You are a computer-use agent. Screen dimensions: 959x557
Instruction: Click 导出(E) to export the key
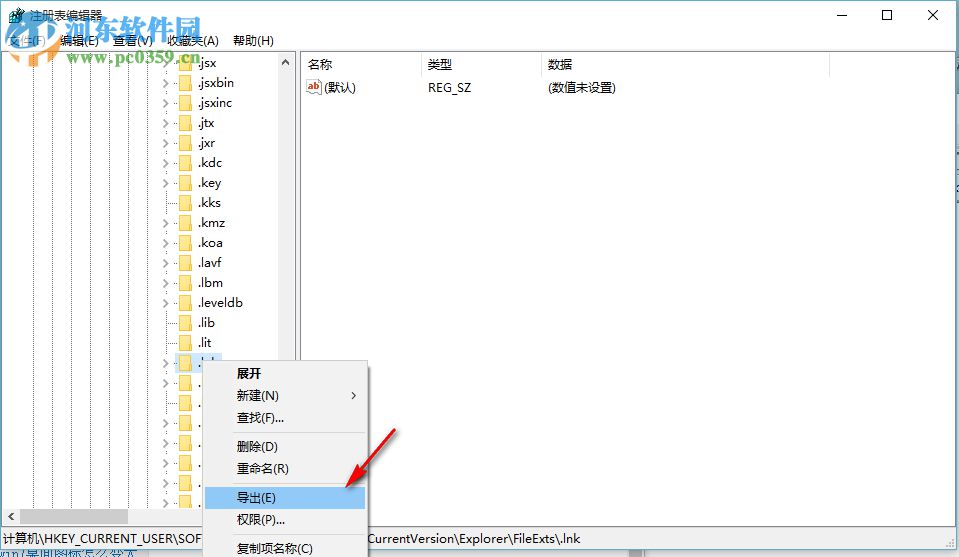click(x=285, y=498)
